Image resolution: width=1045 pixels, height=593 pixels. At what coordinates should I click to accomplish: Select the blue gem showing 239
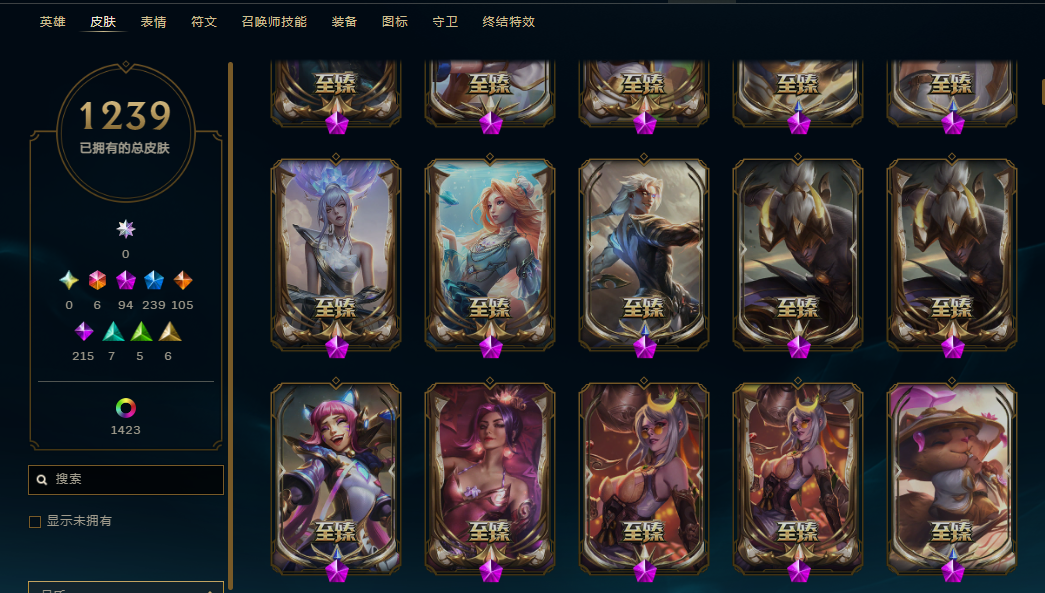[x=154, y=281]
